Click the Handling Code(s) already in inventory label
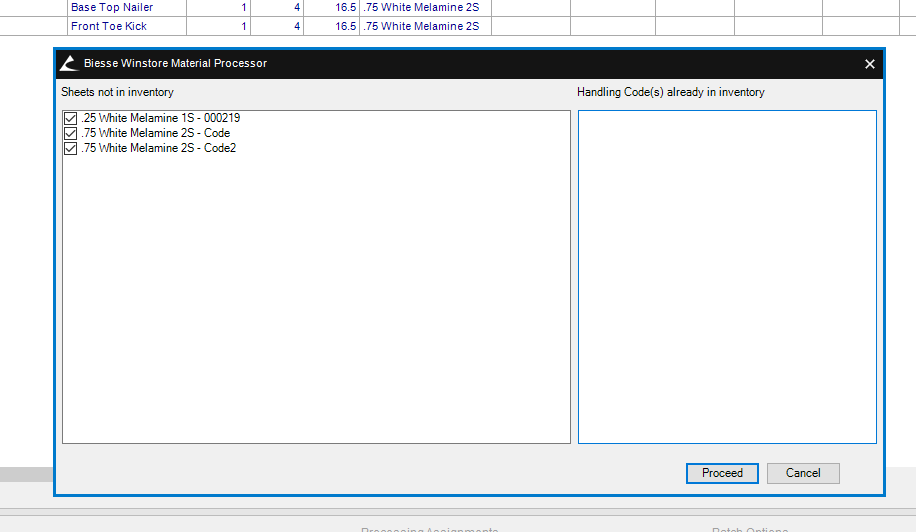The height and width of the screenshot is (532, 916). click(670, 92)
